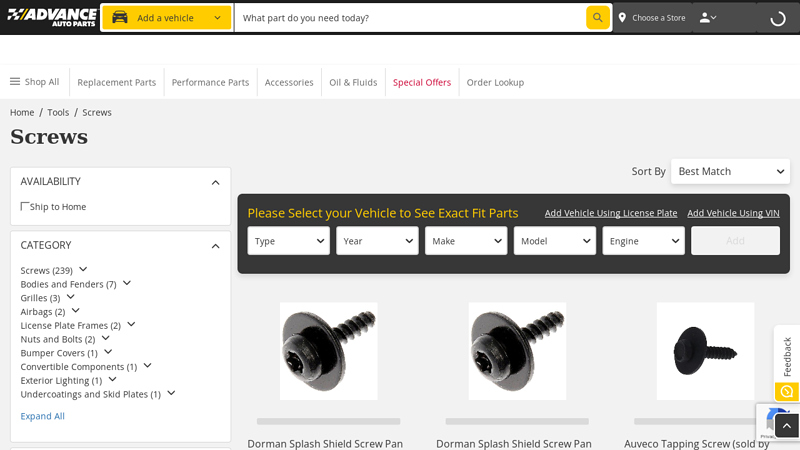Click the car icon in Add a vehicle

(120, 17)
